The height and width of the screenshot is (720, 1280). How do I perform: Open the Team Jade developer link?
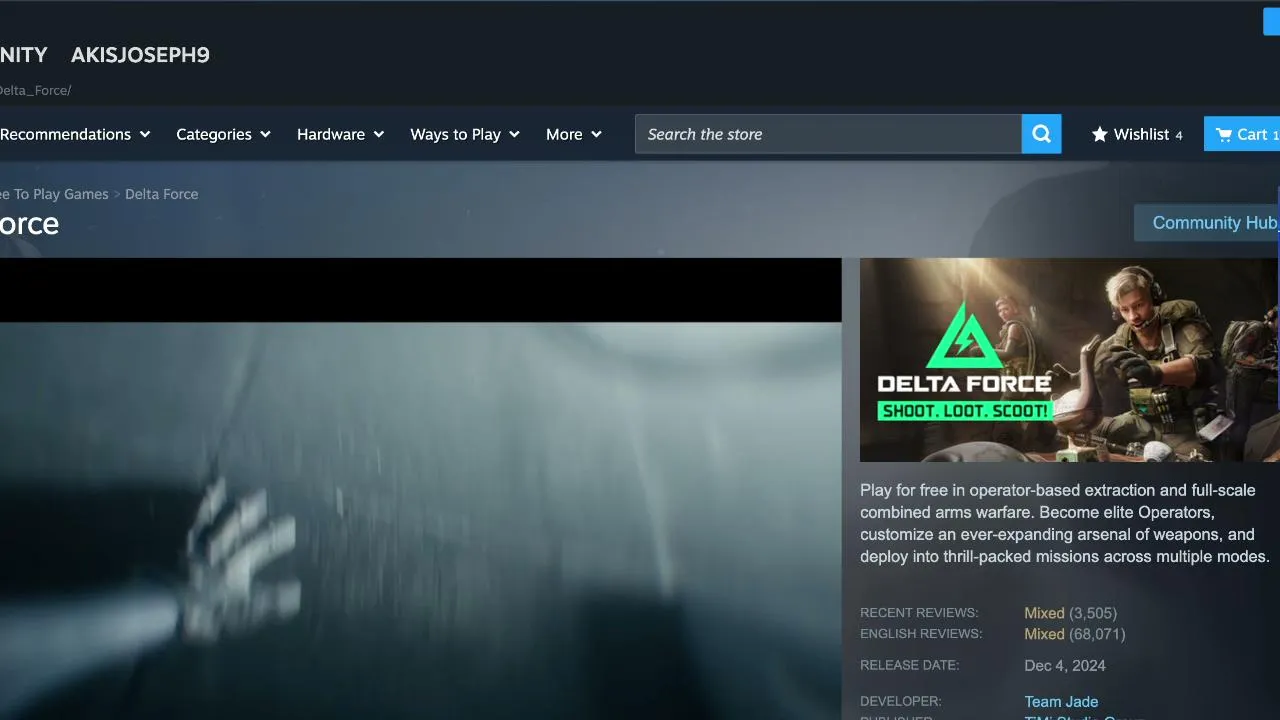point(1061,702)
